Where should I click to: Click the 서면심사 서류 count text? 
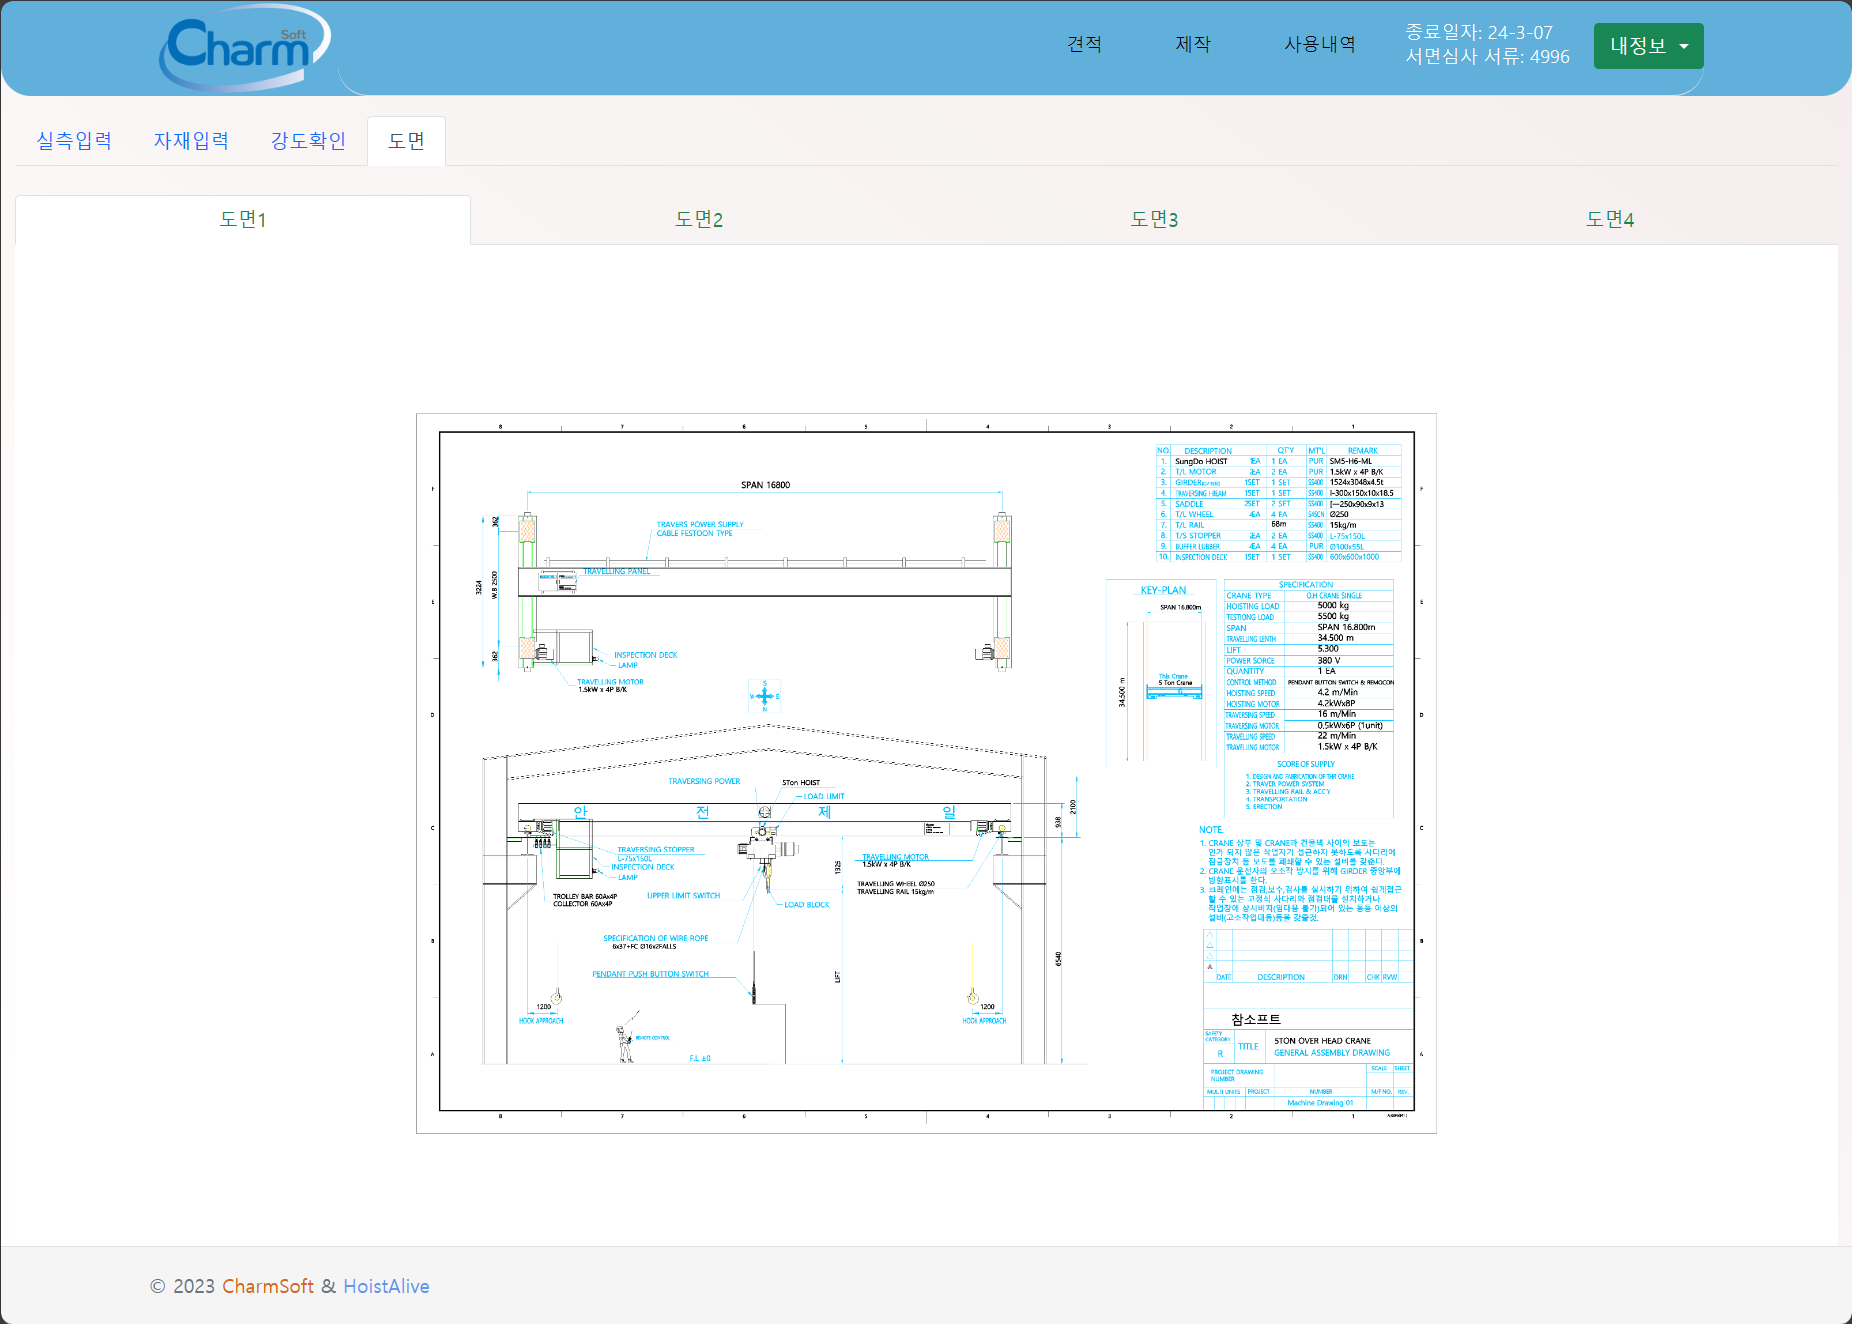tap(1486, 57)
